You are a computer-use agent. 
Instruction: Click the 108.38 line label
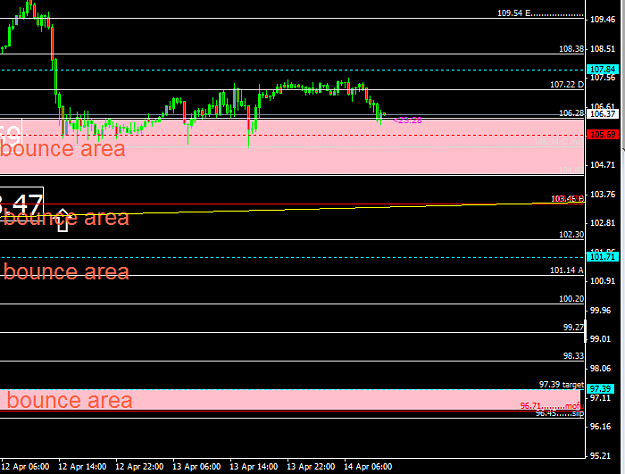point(571,49)
